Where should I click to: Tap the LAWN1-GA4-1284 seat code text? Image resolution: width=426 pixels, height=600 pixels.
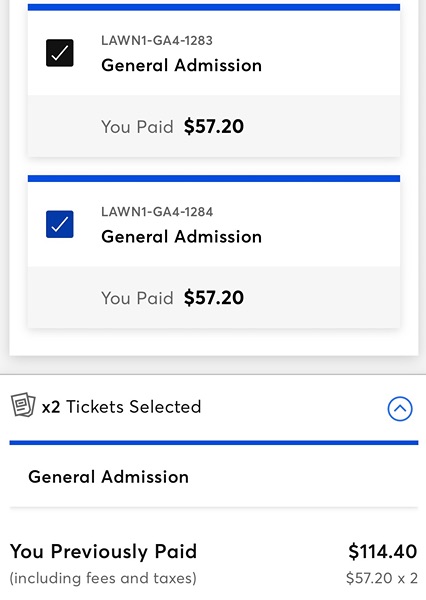point(157,212)
